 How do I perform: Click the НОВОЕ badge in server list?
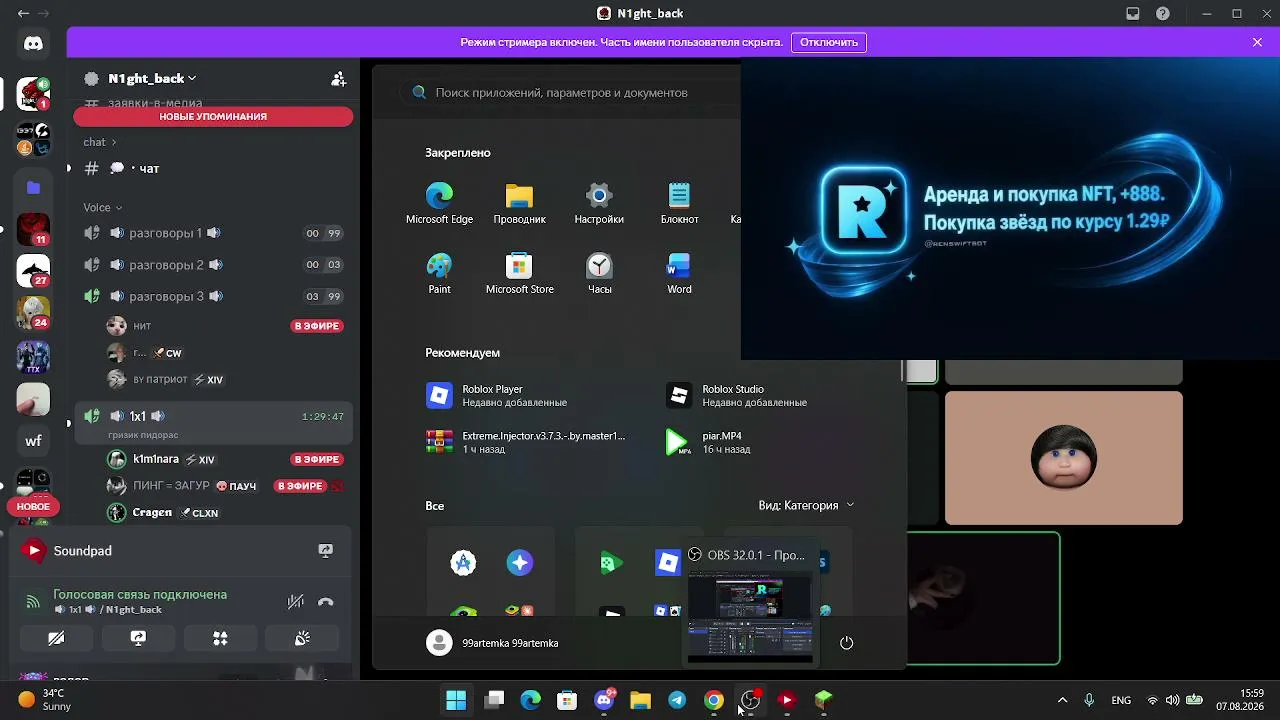coord(33,506)
